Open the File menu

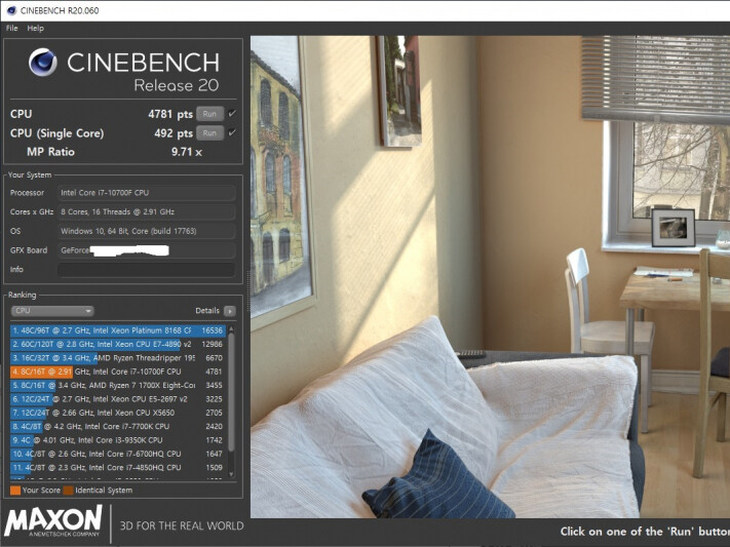point(12,28)
